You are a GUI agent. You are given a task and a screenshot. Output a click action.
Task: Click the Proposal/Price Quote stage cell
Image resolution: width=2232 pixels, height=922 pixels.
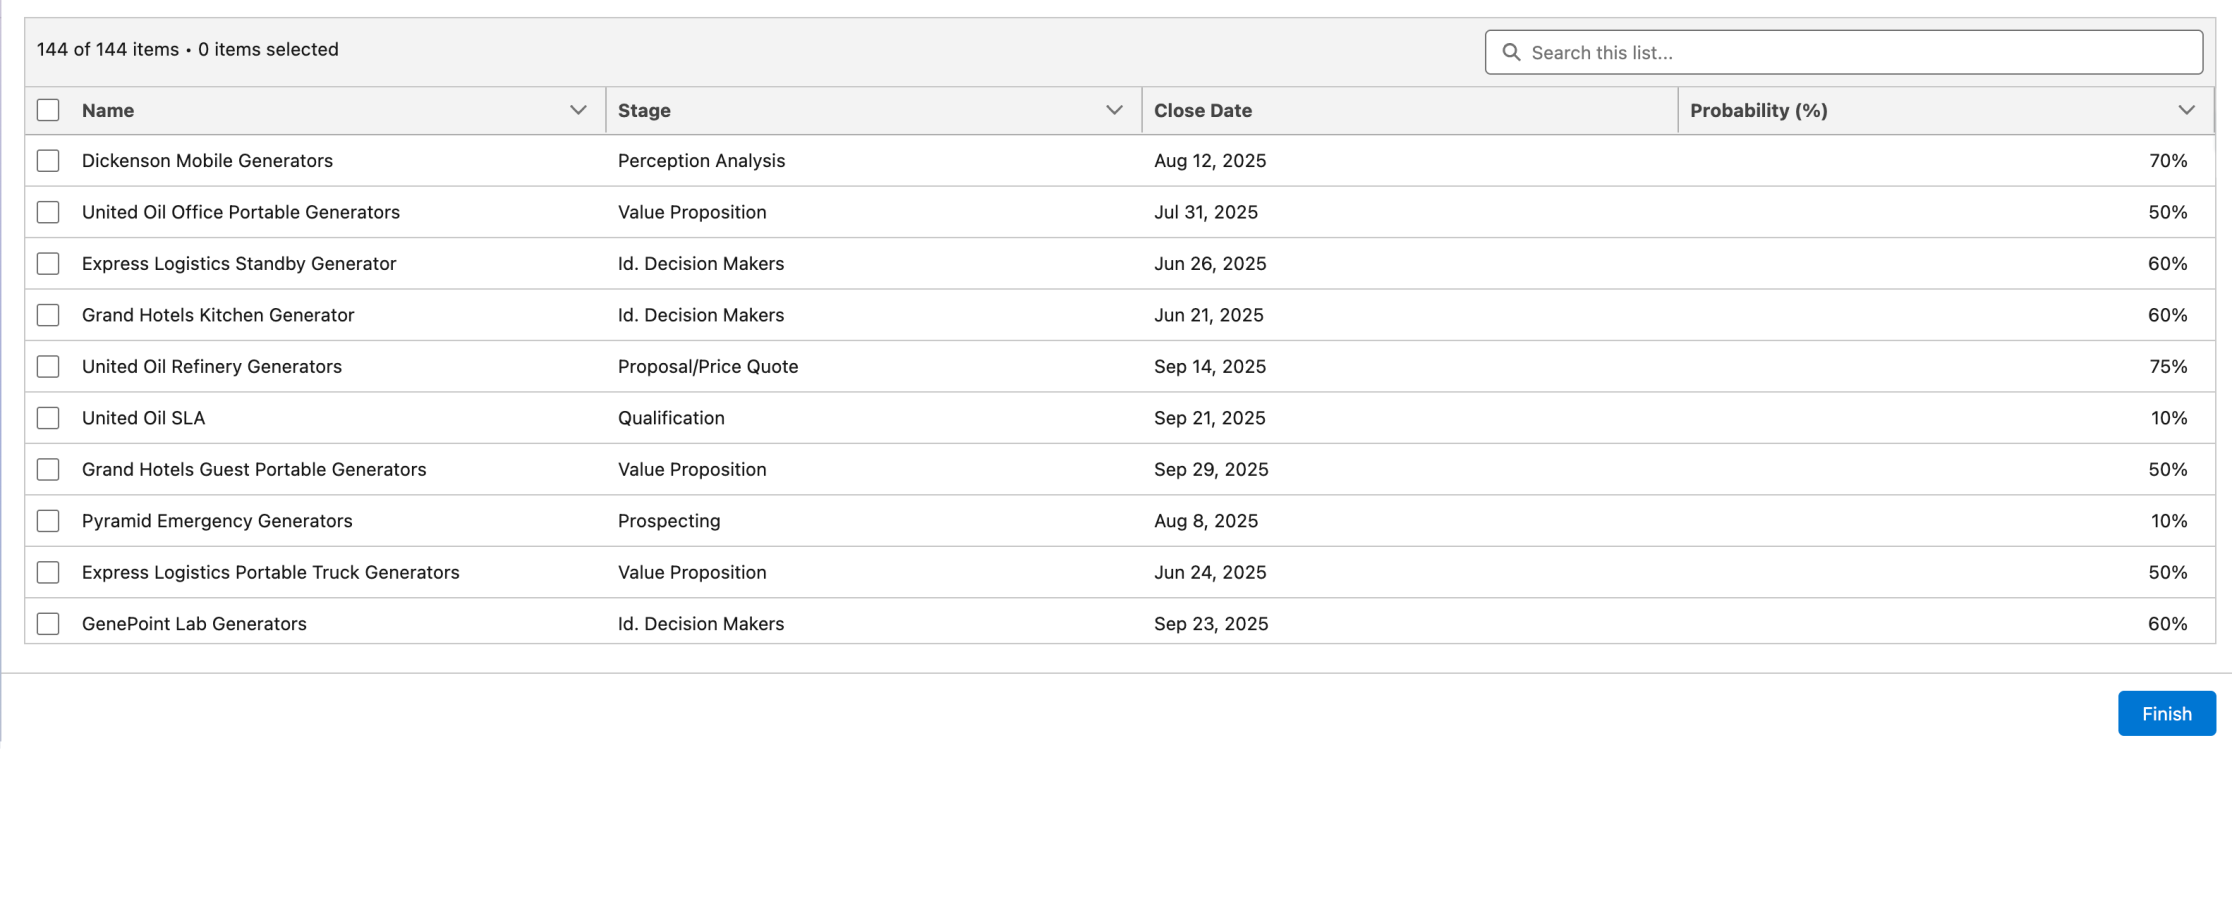click(708, 367)
